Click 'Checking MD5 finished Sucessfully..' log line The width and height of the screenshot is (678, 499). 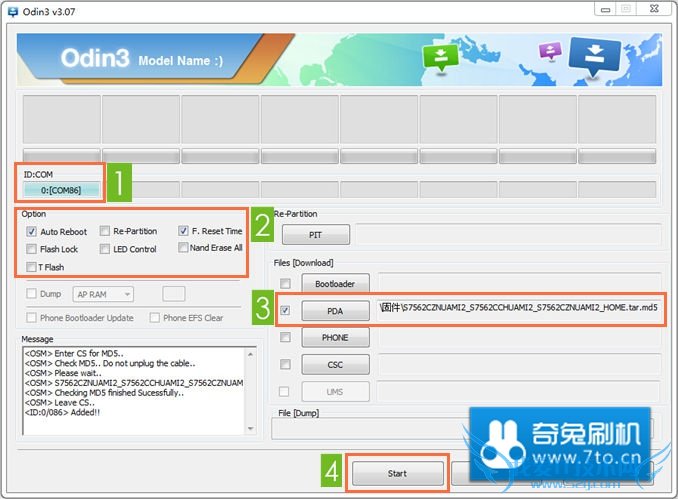[104, 393]
